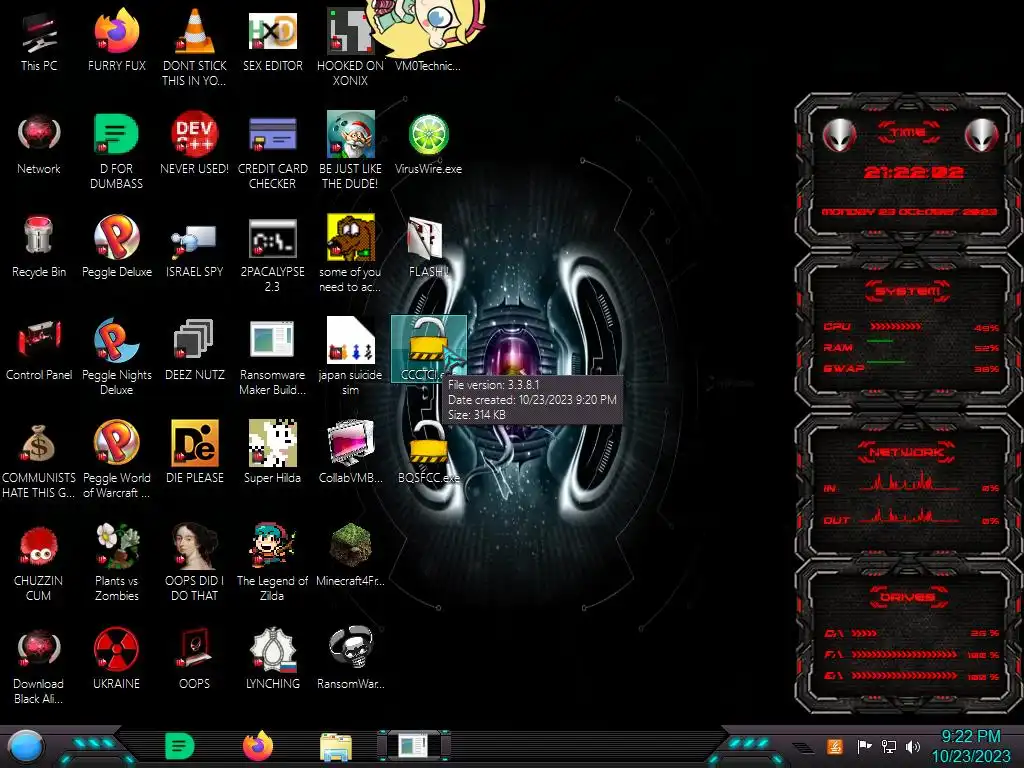Click the TIME widget clock display
Screen dimensions: 1024x768
pyautogui.click(x=913, y=172)
